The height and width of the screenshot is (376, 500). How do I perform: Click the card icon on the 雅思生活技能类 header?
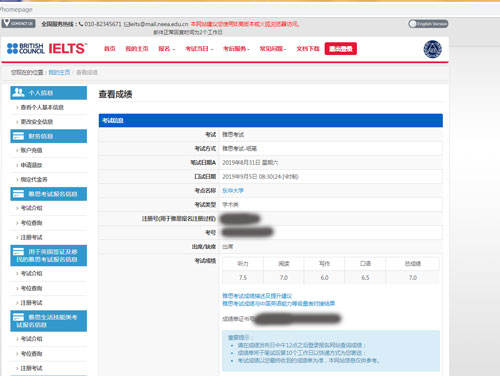18,317
